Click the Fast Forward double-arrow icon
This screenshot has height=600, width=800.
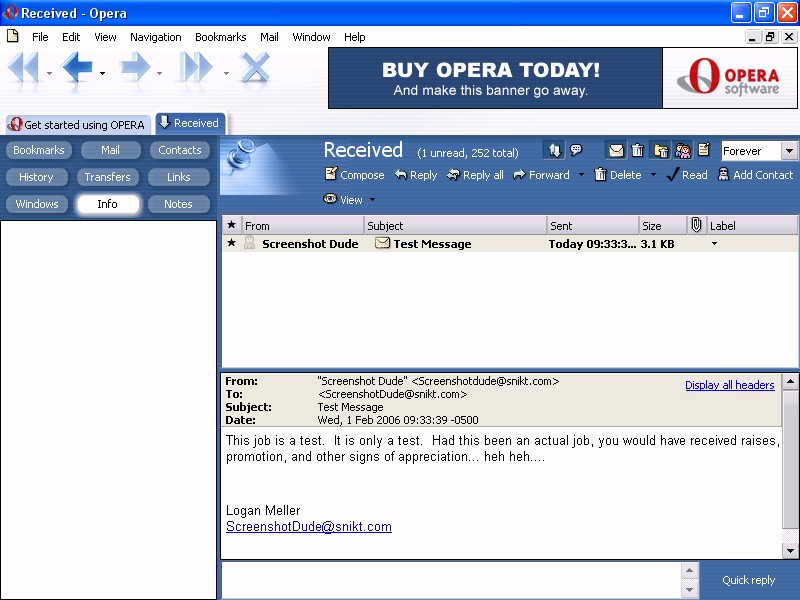[x=195, y=67]
